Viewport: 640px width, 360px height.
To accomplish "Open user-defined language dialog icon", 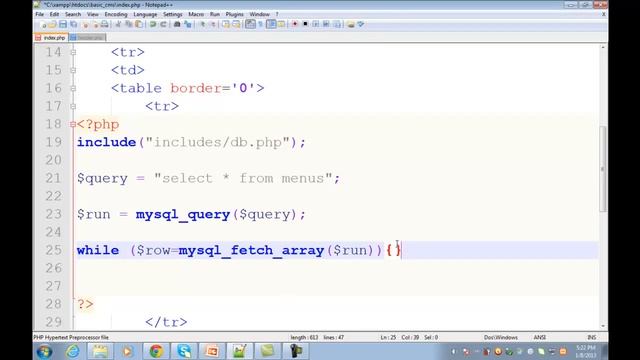I will click(281, 24).
